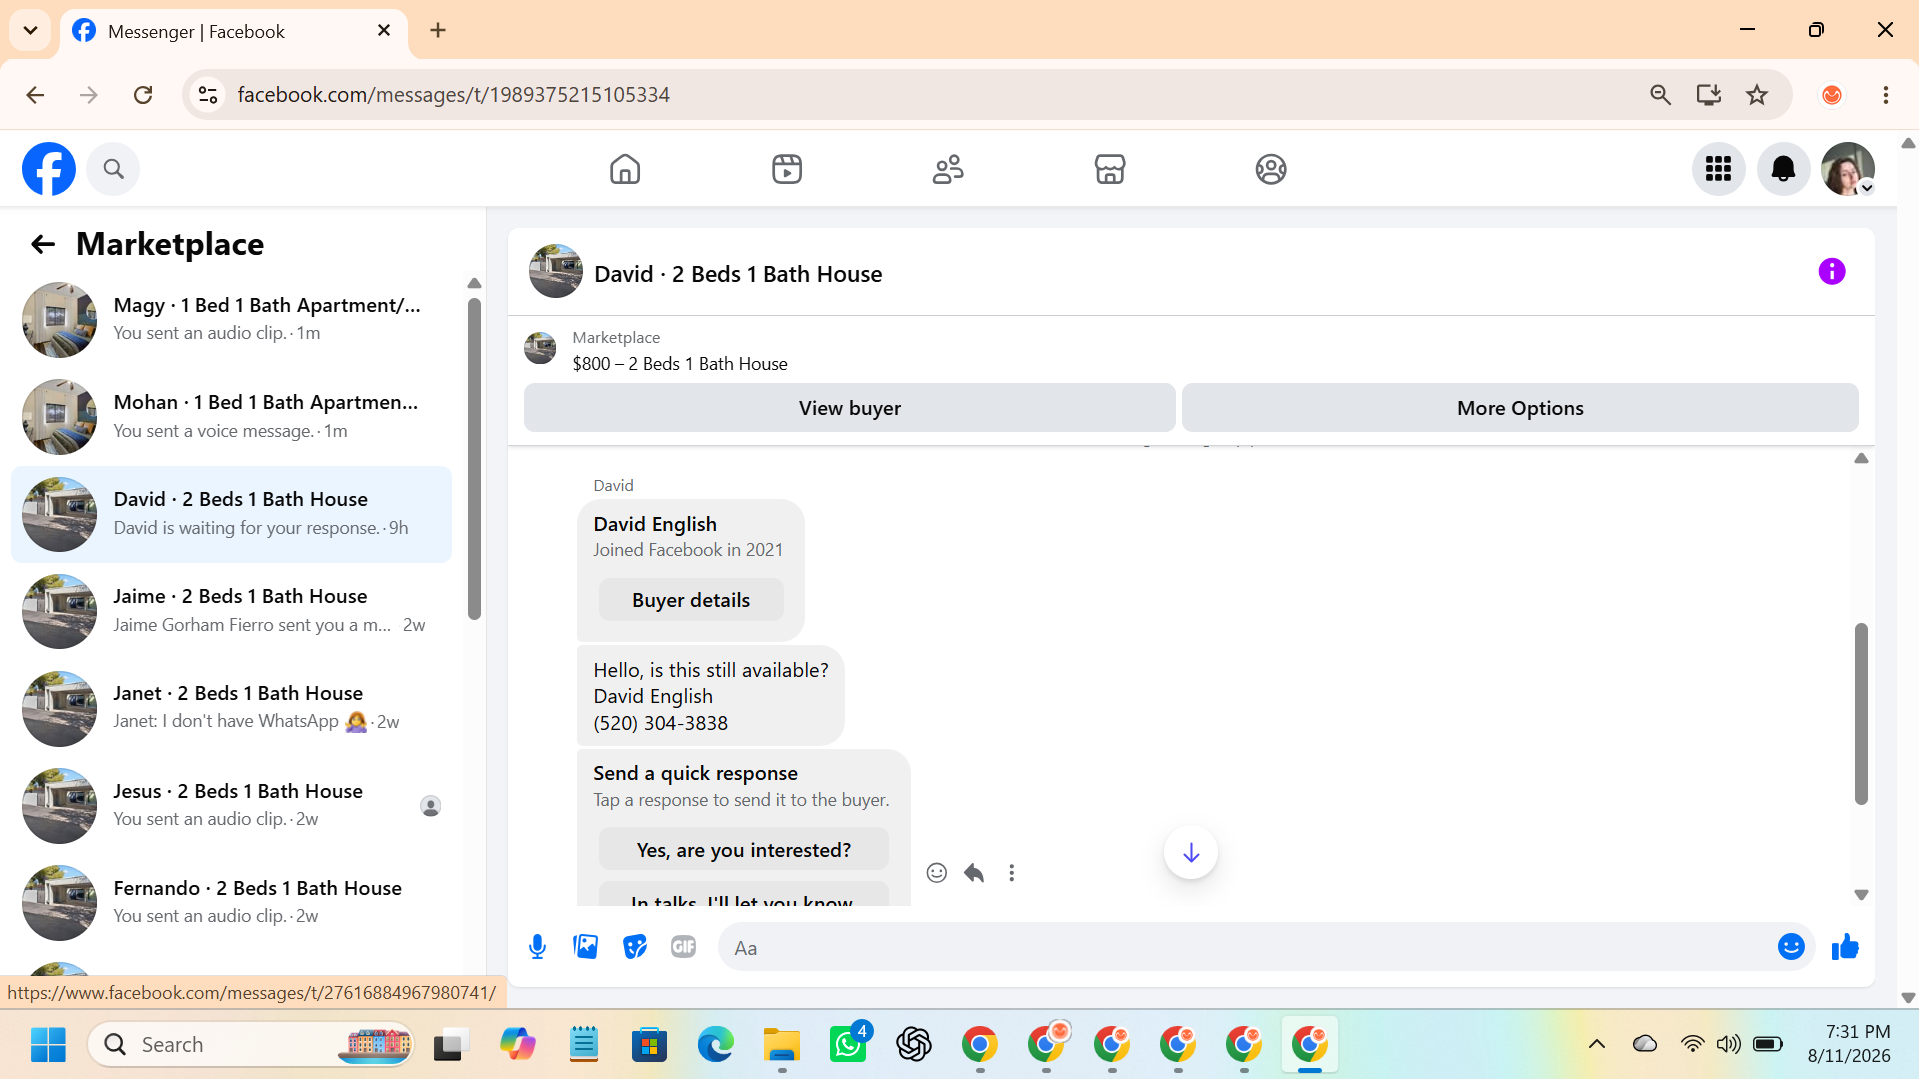Open the account profile menu
The image size is (1919, 1079).
coord(1848,169)
